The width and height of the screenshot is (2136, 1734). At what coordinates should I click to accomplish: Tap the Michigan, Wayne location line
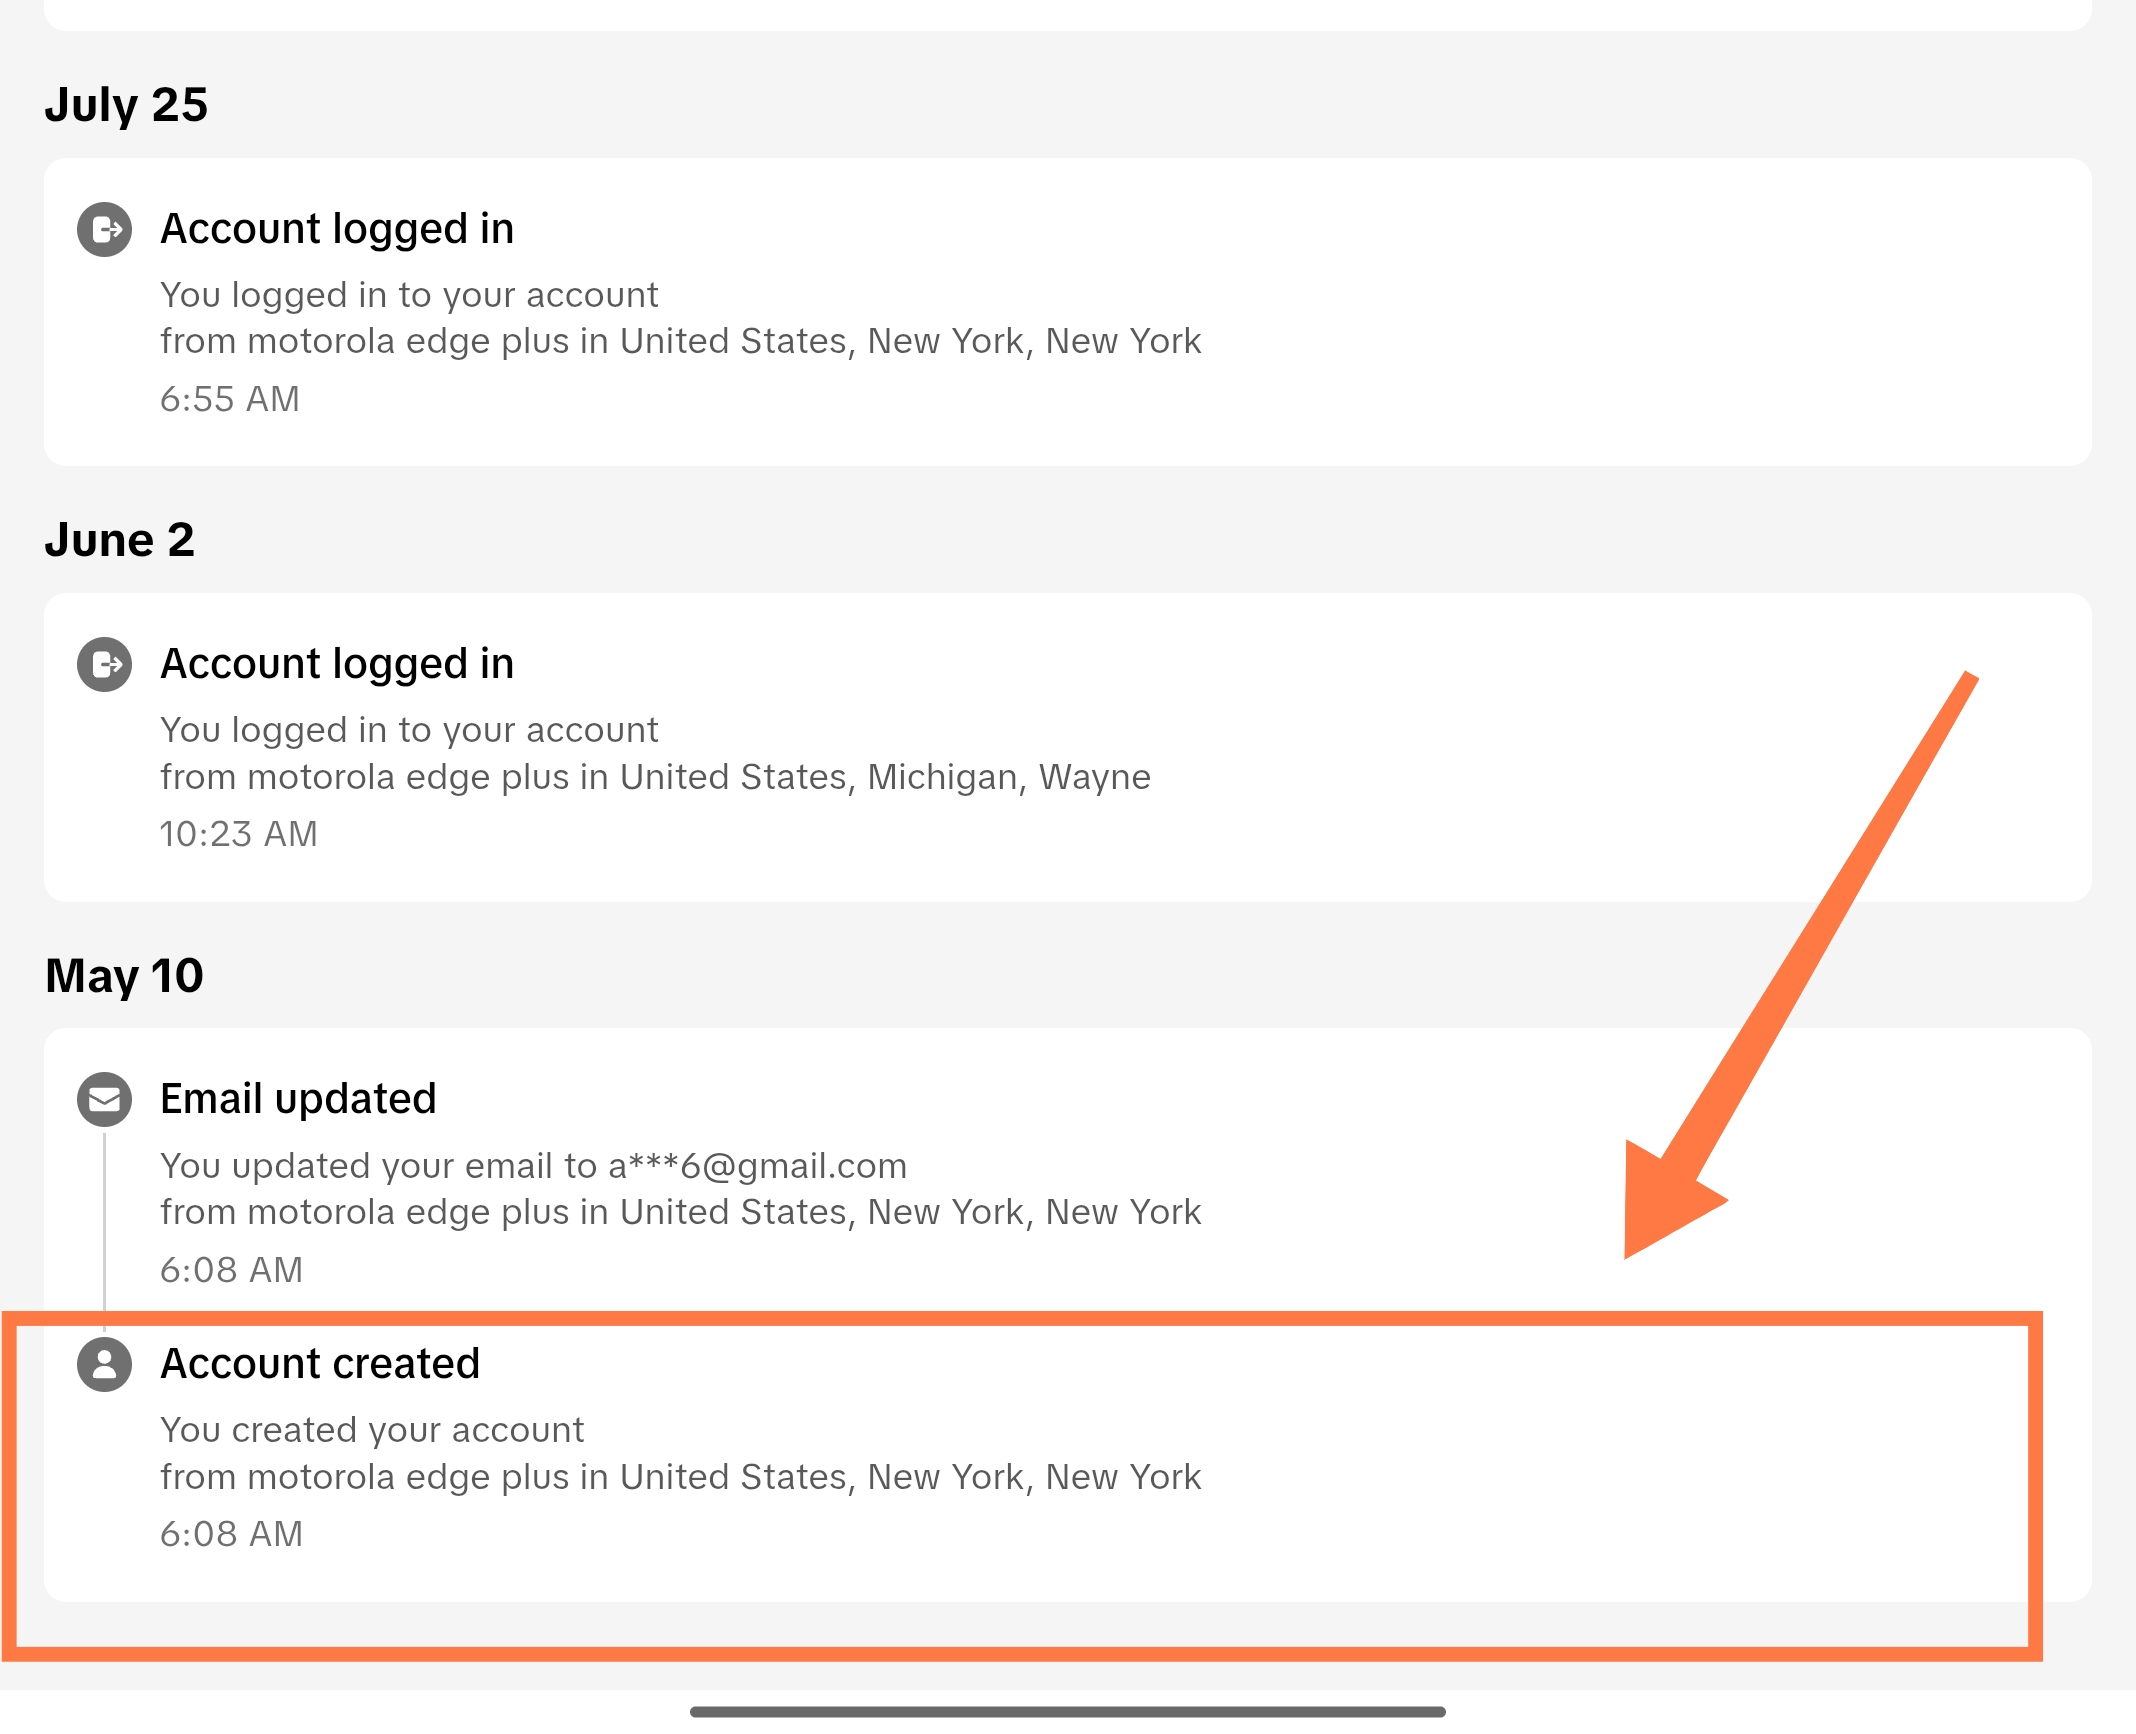click(x=655, y=778)
